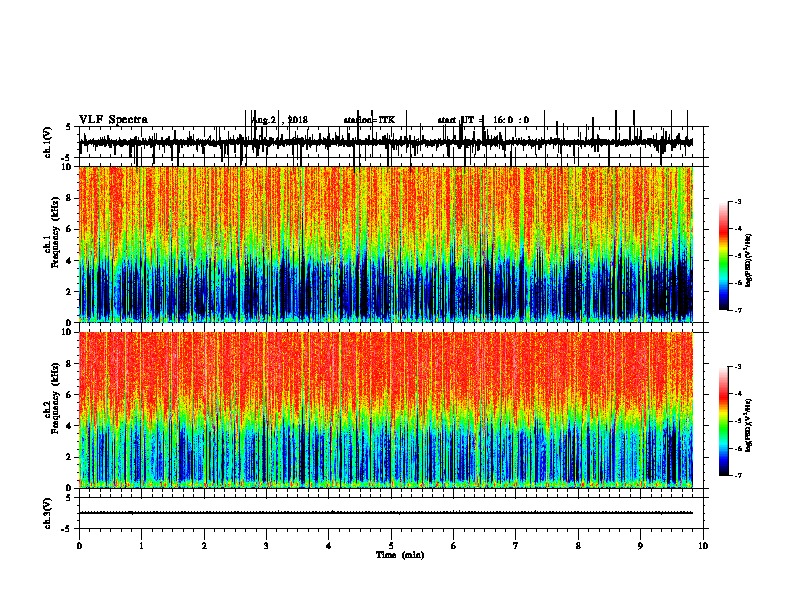
Task: Click time axis tick label "1"
Action: tap(142, 546)
